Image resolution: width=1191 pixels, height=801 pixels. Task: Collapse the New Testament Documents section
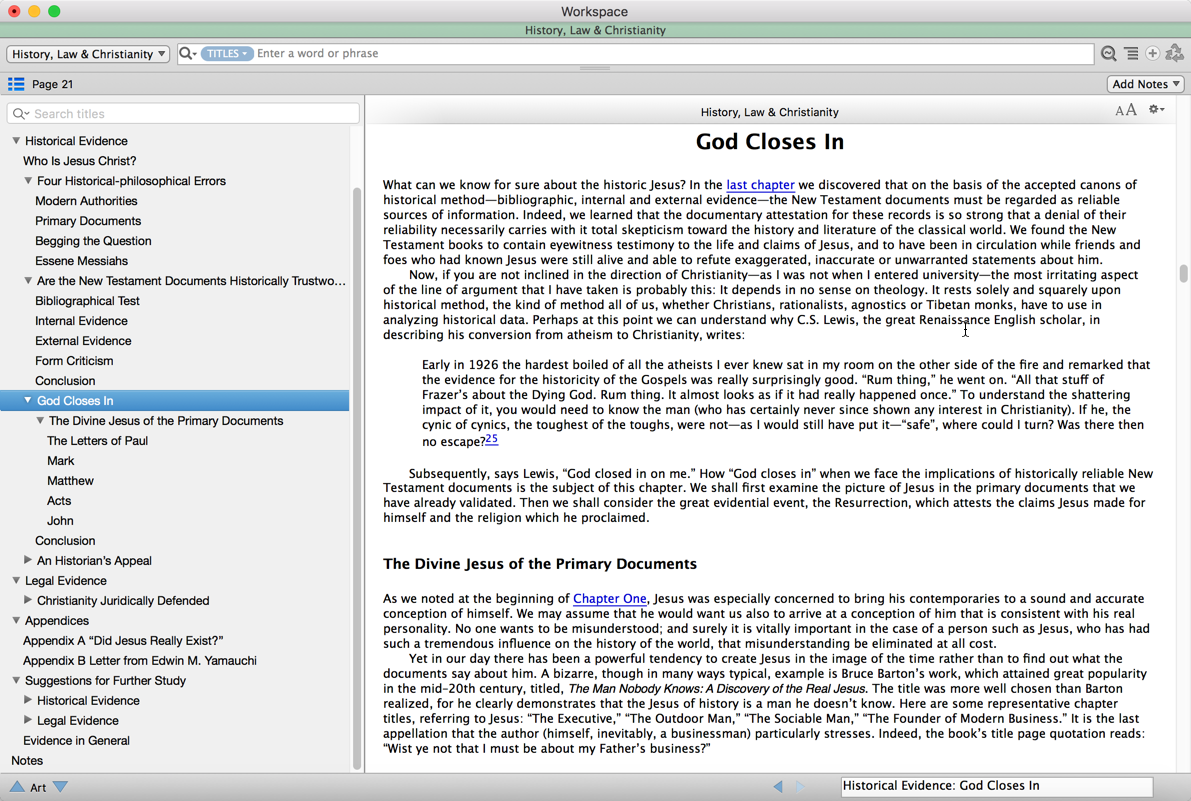point(28,280)
